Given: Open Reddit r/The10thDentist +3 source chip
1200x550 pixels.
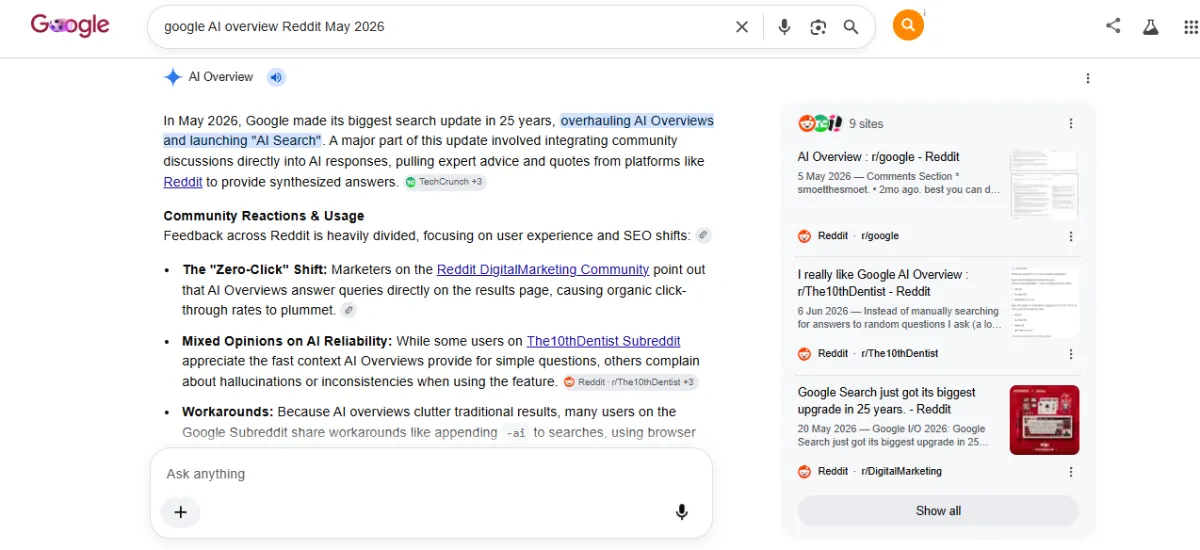Looking at the screenshot, I should pyautogui.click(x=630, y=382).
